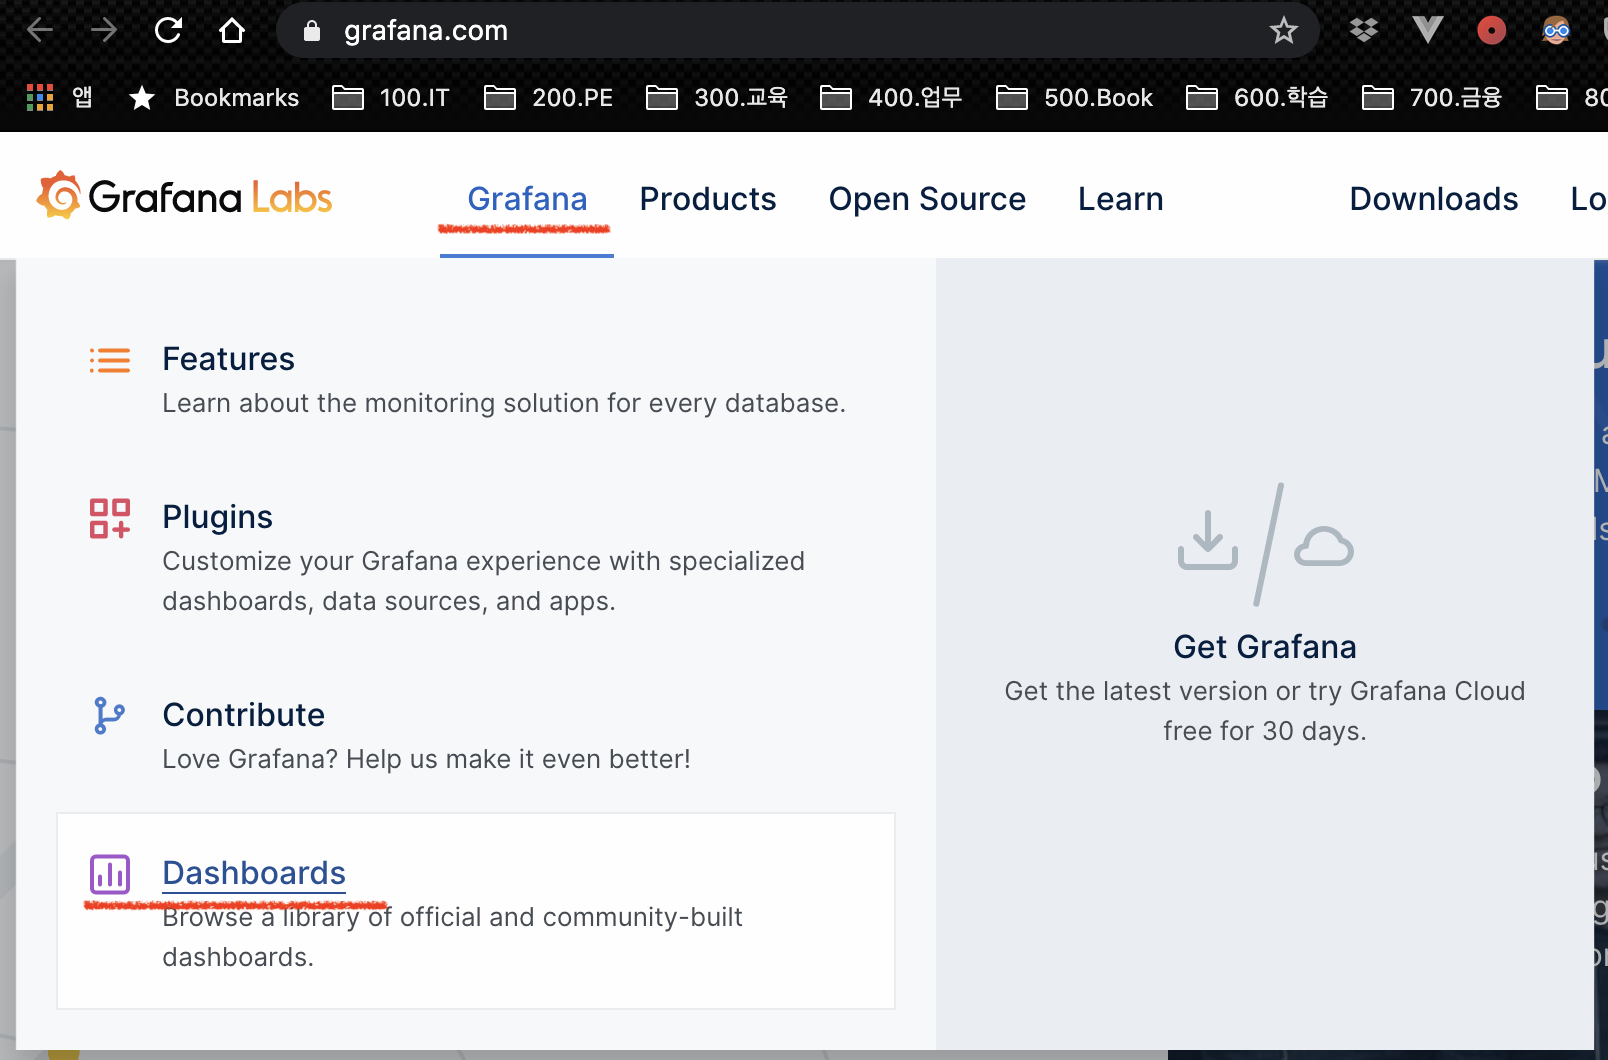Click the padlock site security icon
1608x1060 pixels.
[312, 31]
